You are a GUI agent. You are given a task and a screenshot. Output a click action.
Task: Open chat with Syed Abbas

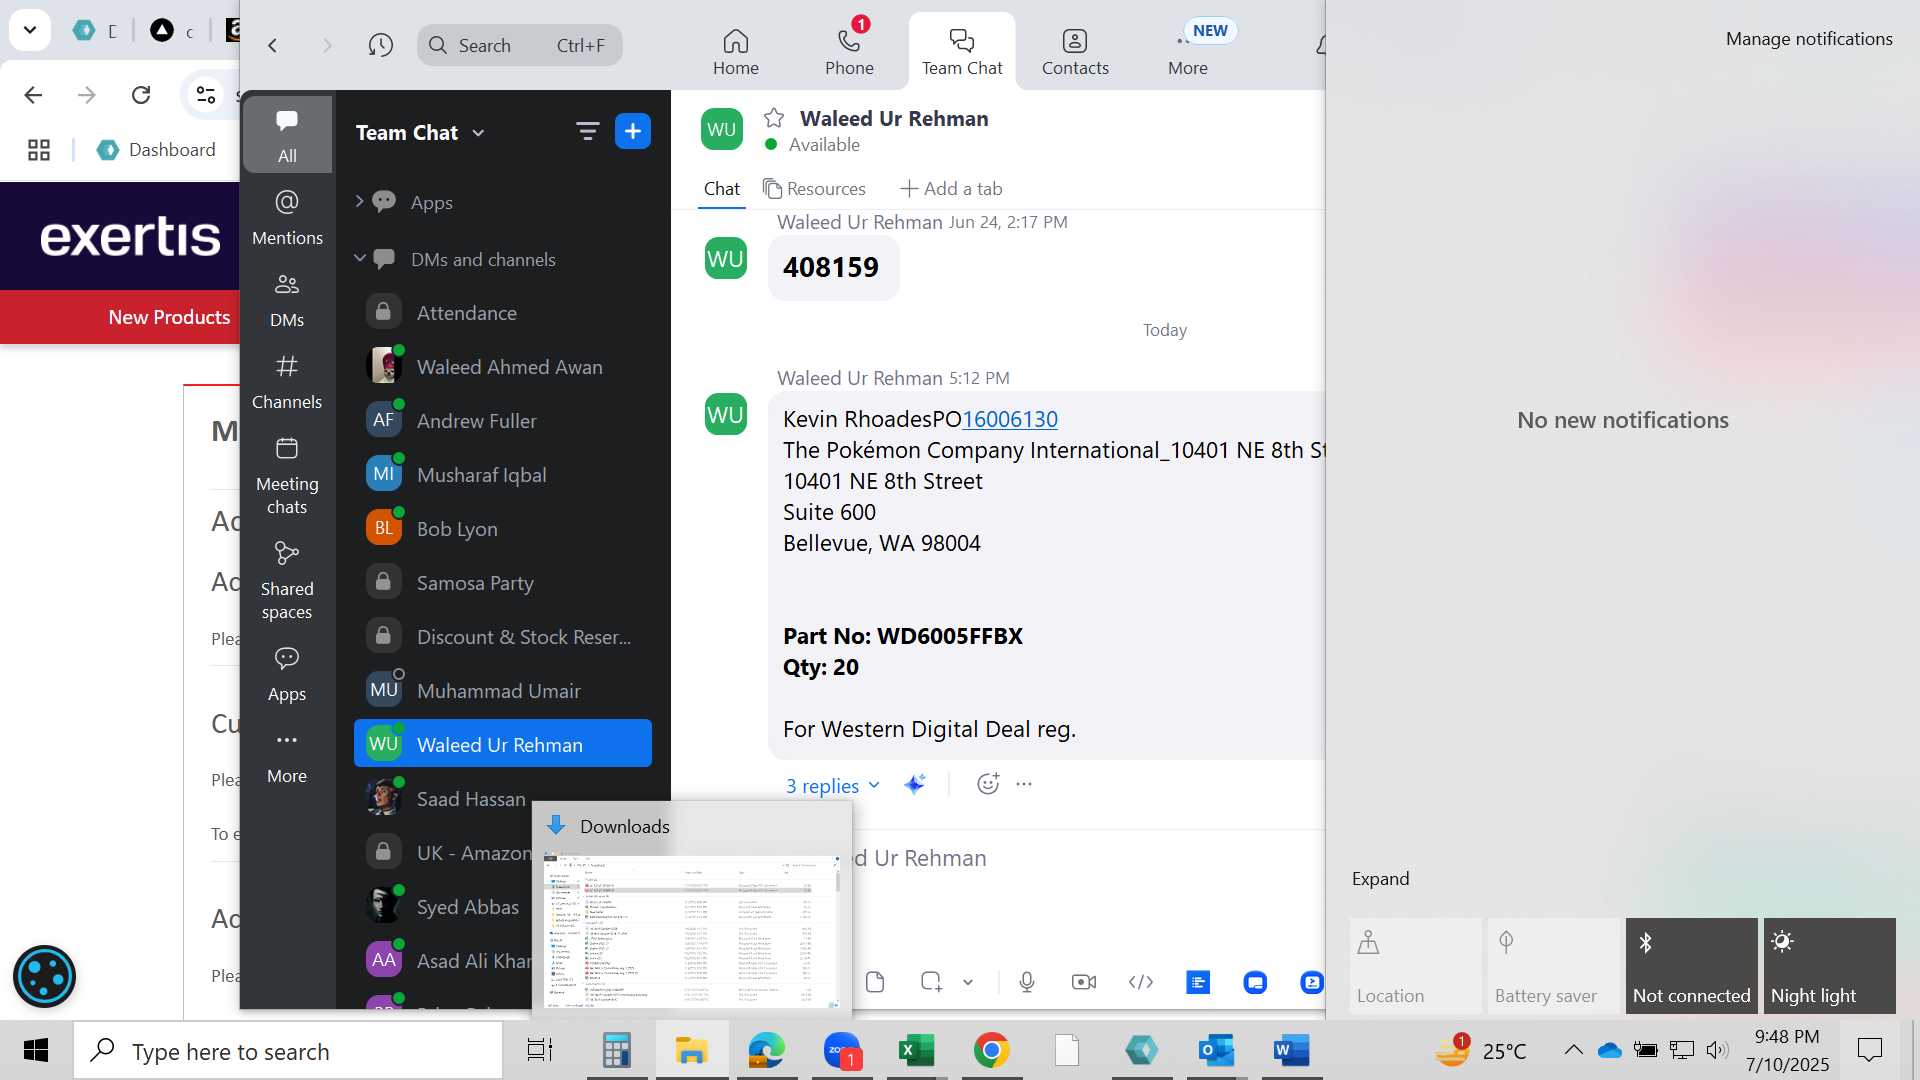tap(445, 907)
